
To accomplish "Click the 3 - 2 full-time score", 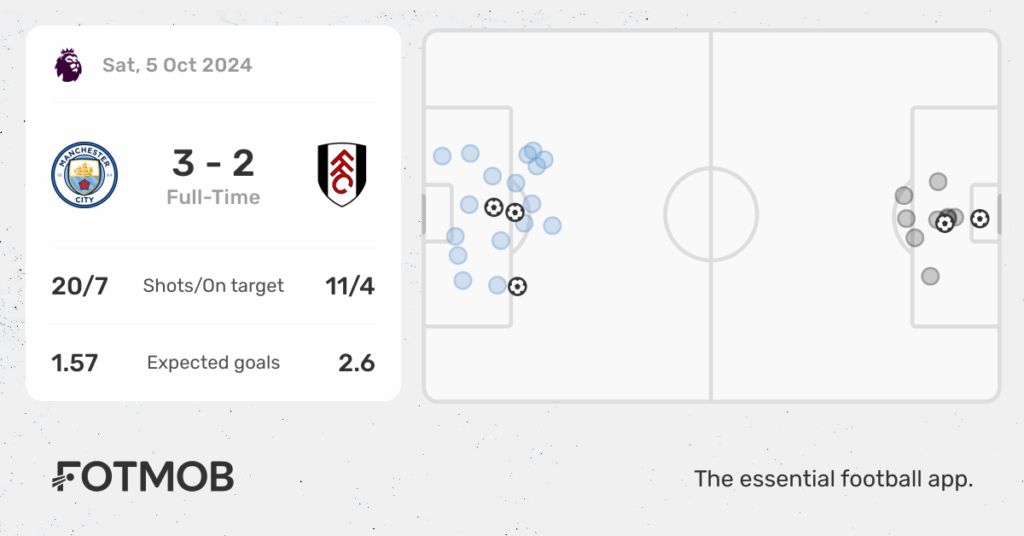I will pos(214,163).
